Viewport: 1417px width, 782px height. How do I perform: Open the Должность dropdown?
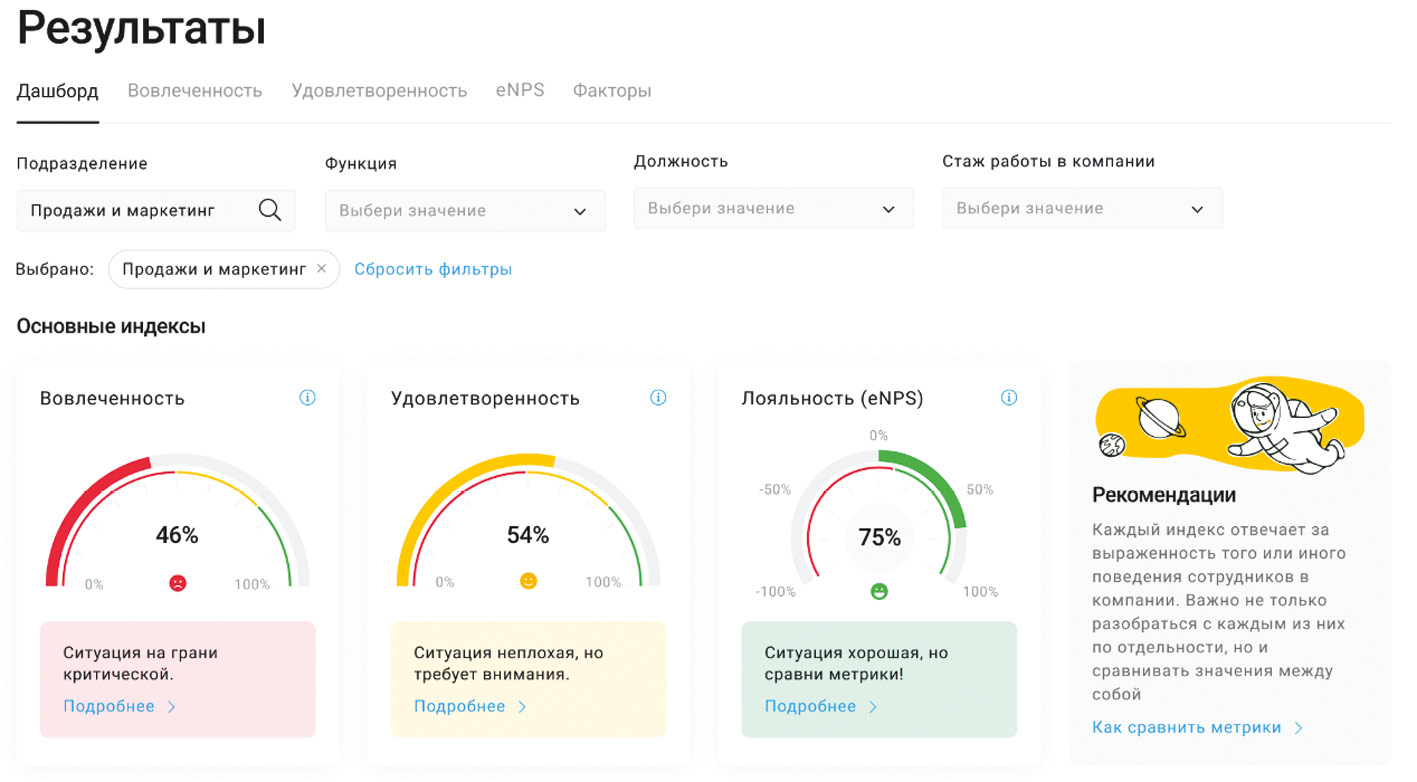[x=773, y=209]
